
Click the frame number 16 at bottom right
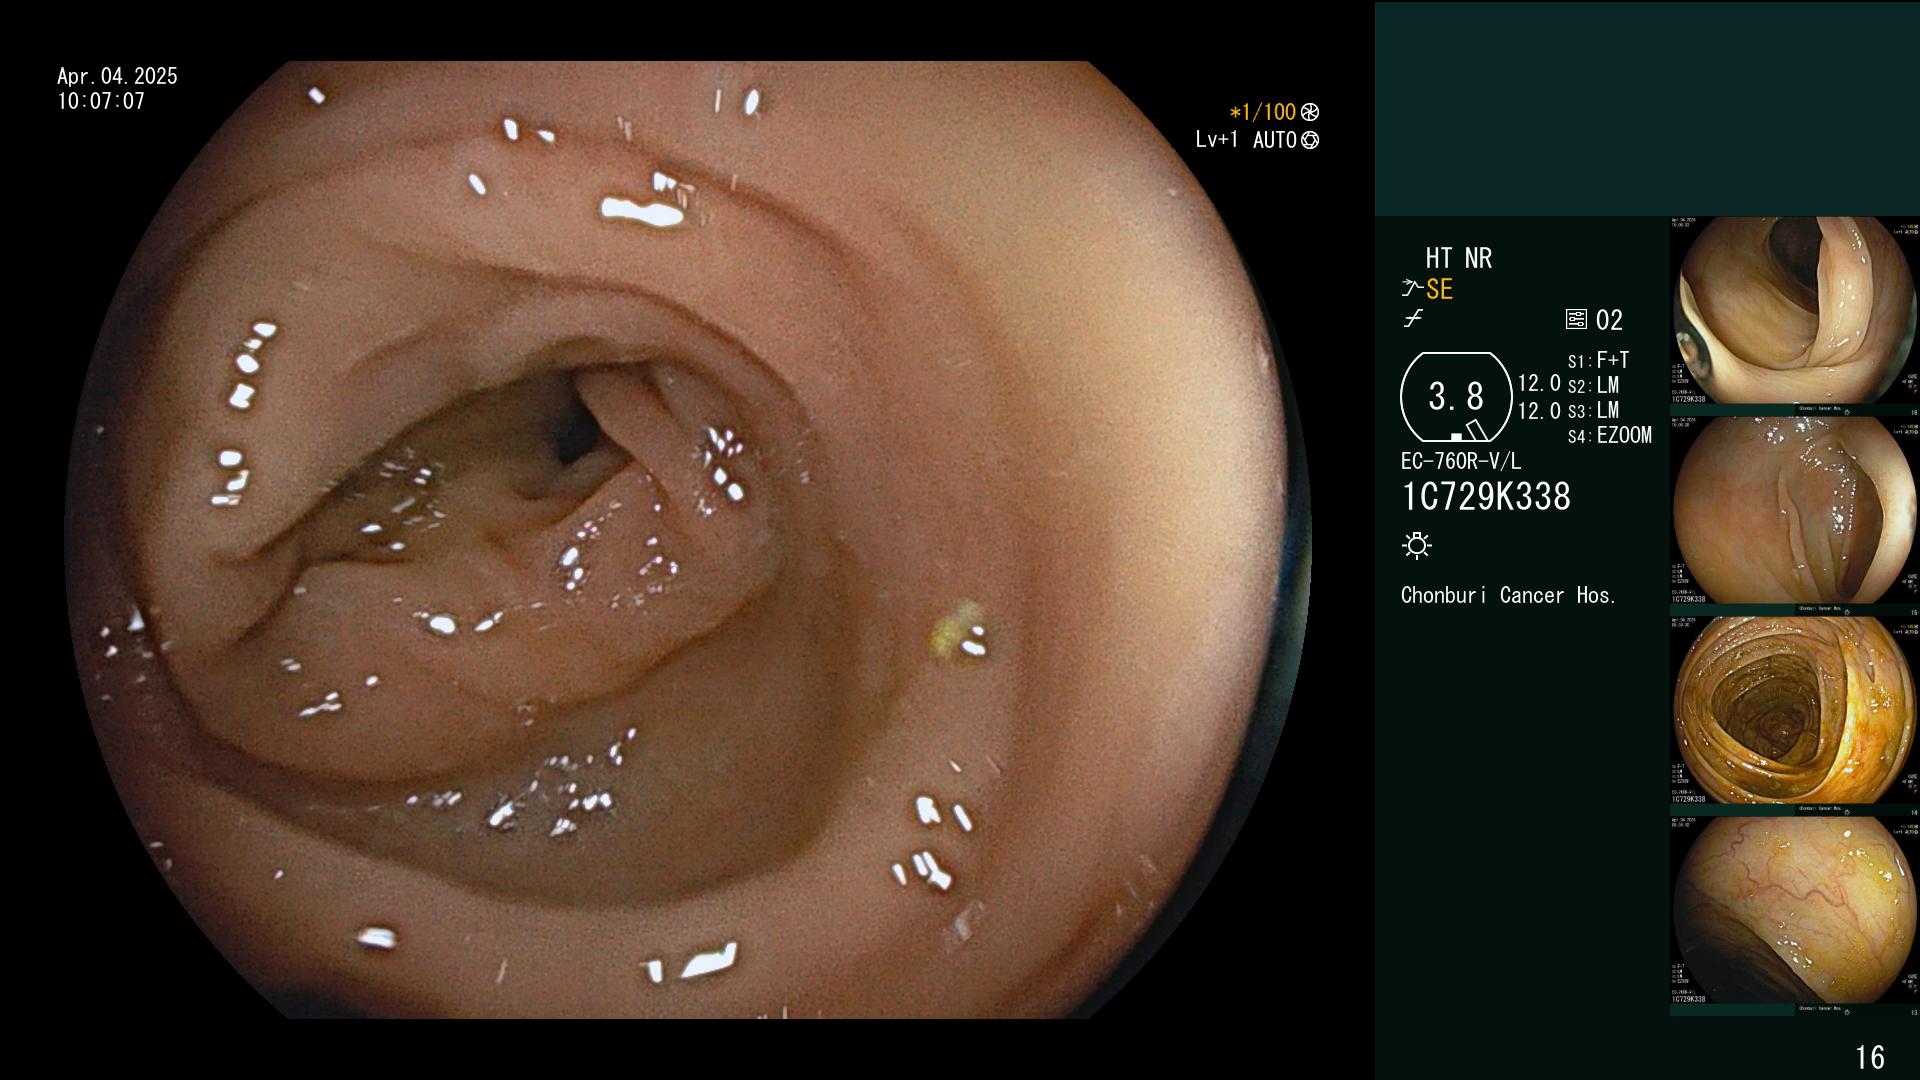point(1870,1057)
